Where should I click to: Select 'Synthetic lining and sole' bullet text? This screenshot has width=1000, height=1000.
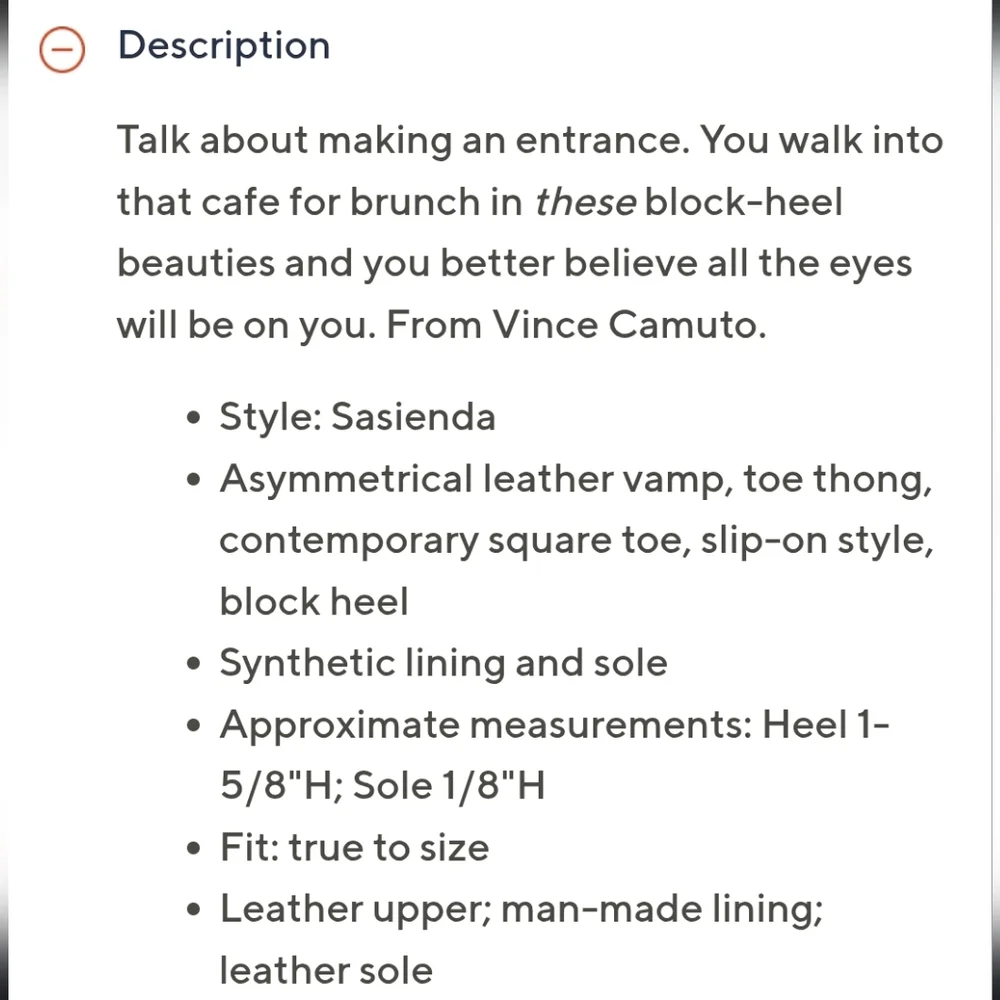443,663
